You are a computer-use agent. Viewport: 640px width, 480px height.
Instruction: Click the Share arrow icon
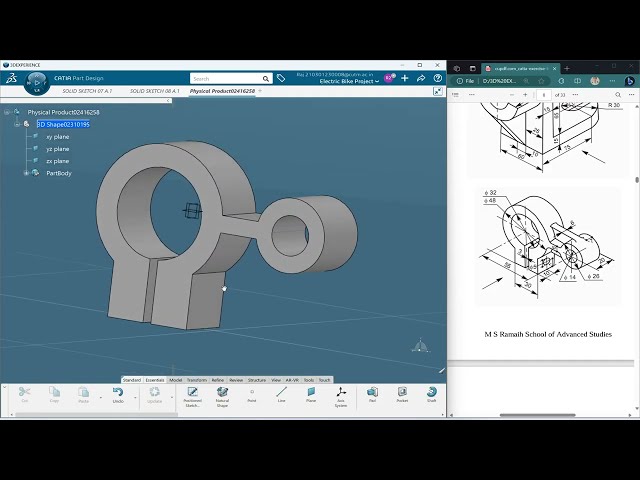(x=421, y=78)
